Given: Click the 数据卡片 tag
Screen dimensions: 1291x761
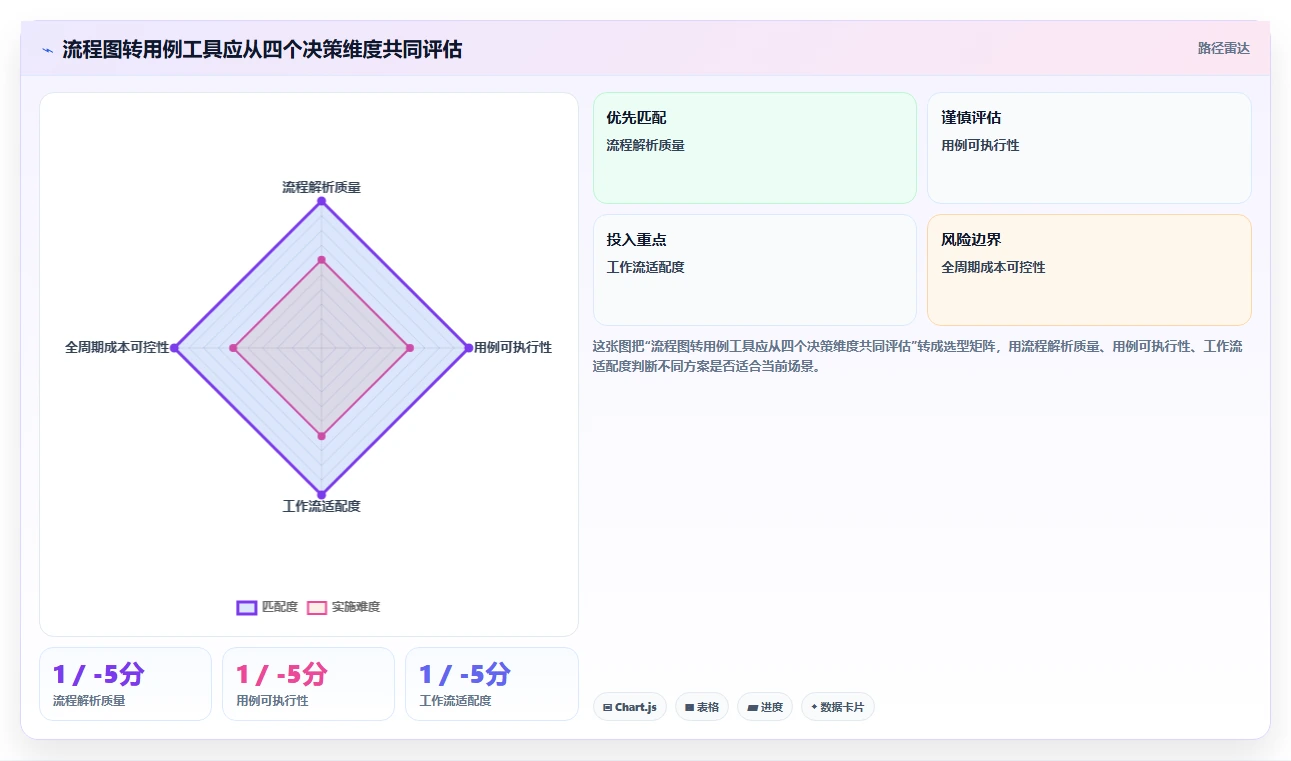Looking at the screenshot, I should [838, 707].
